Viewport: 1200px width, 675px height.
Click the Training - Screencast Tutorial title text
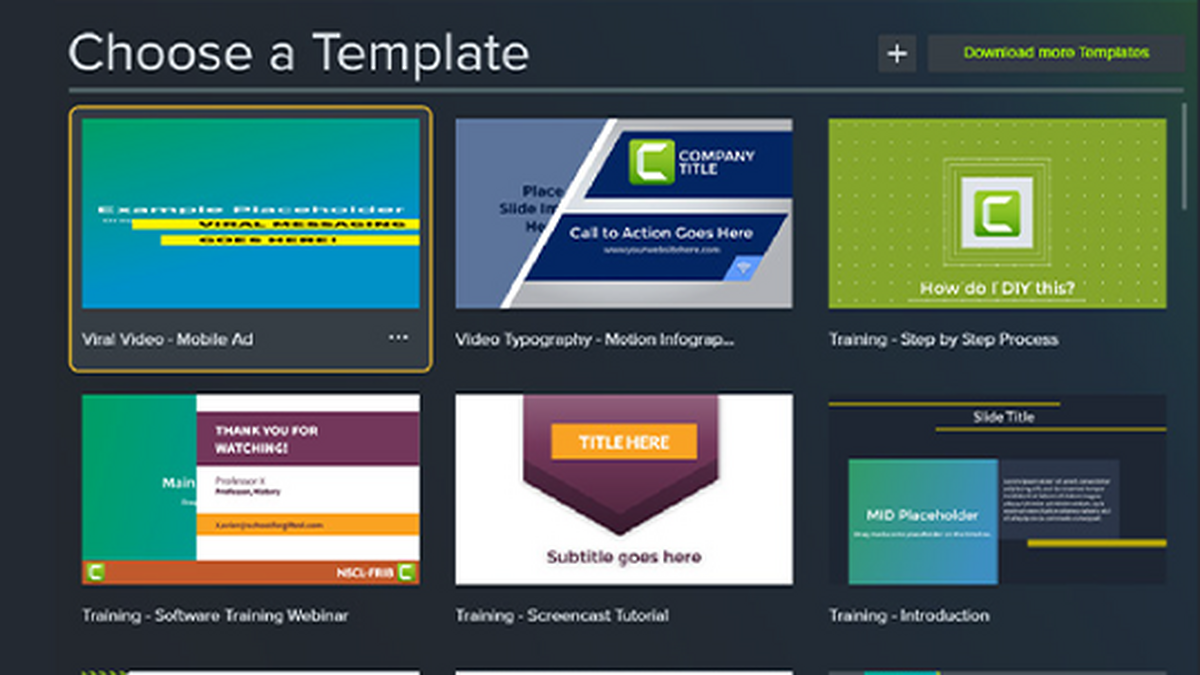[x=562, y=615]
